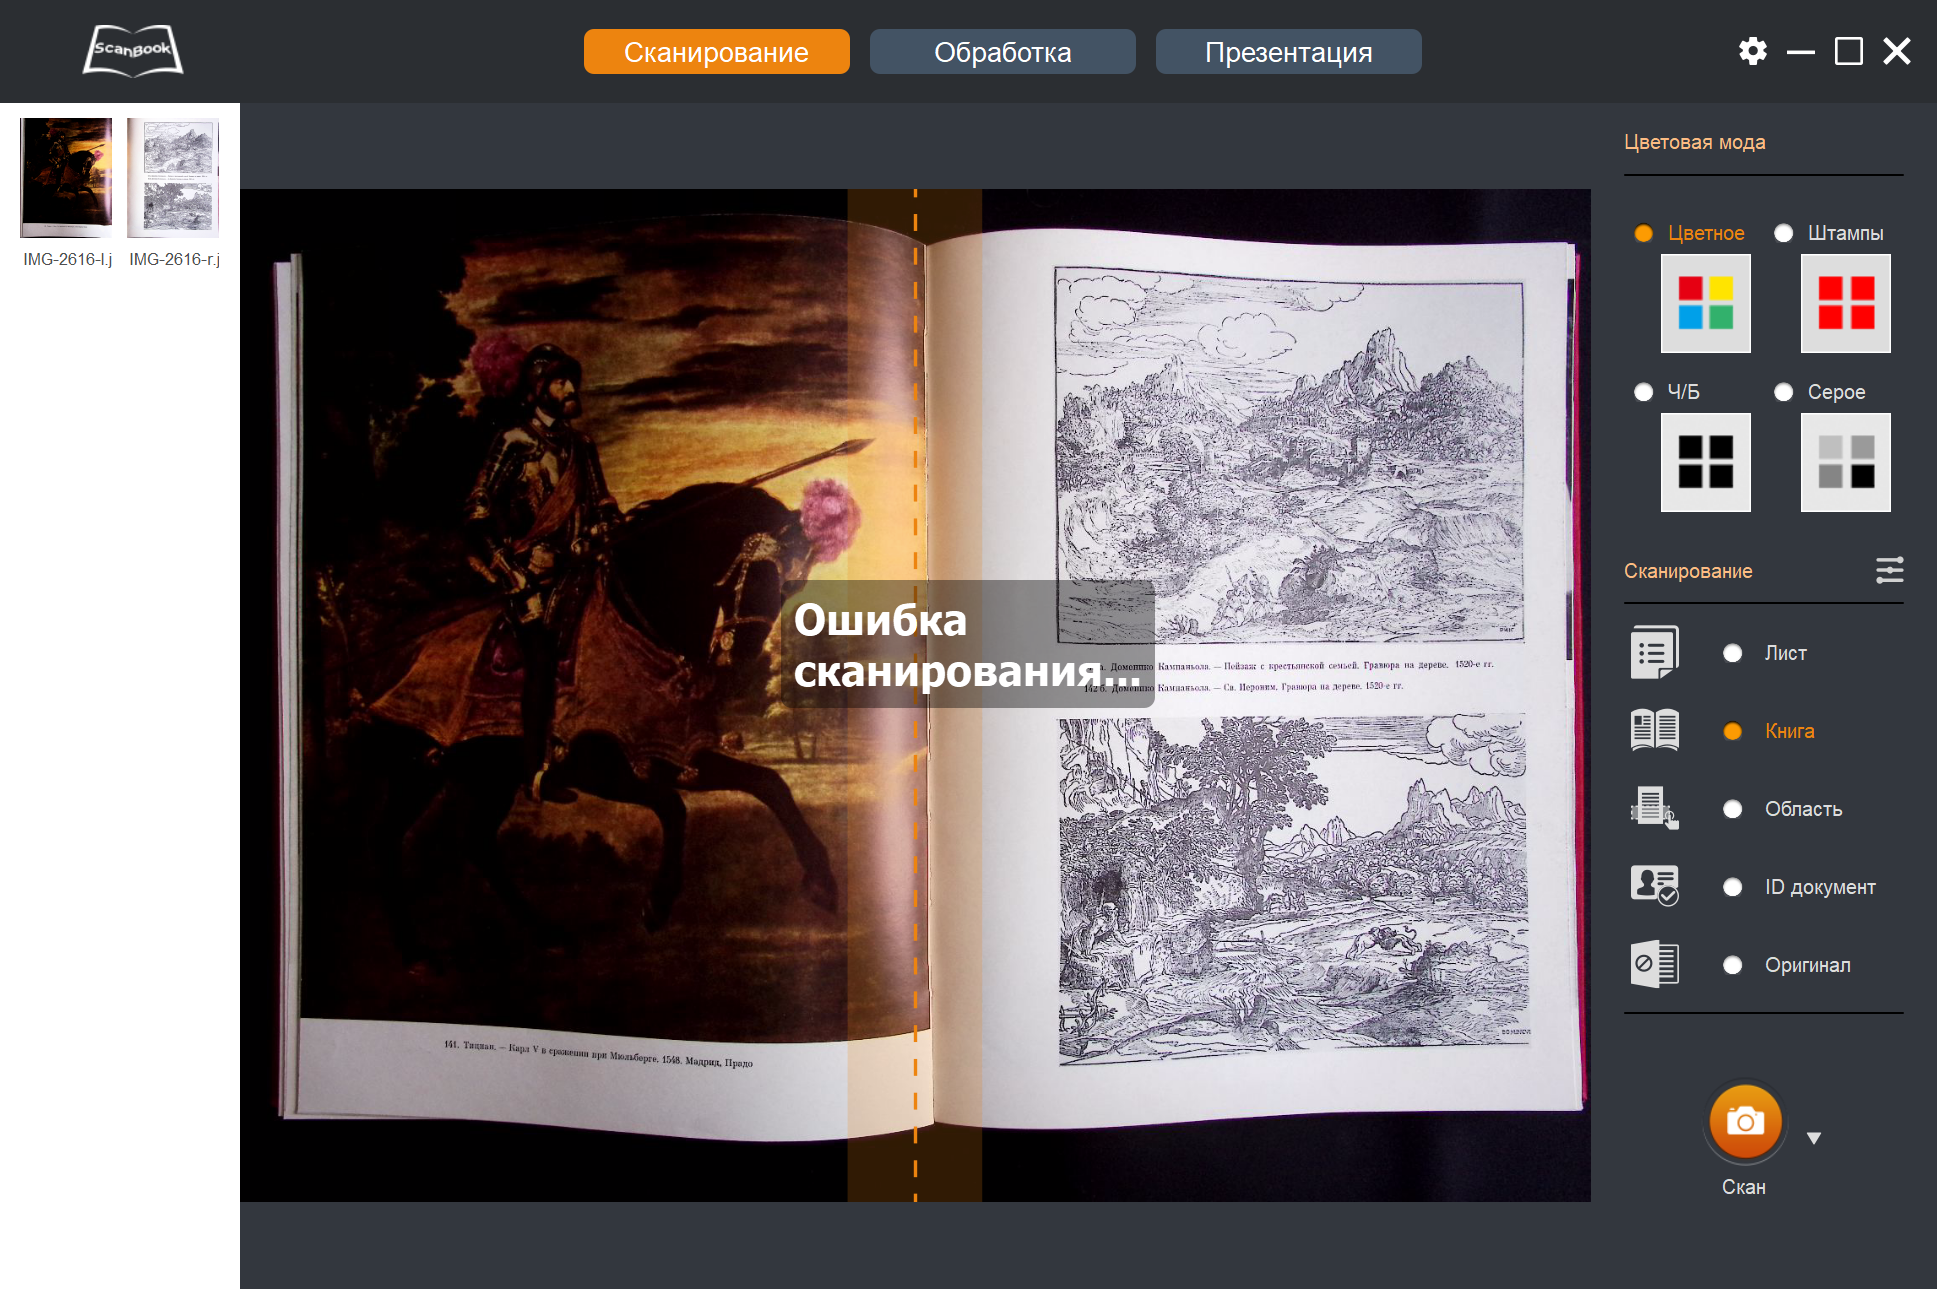Click the Лист sheet mode icon
Screen dimensions: 1937x1289
click(x=1654, y=653)
